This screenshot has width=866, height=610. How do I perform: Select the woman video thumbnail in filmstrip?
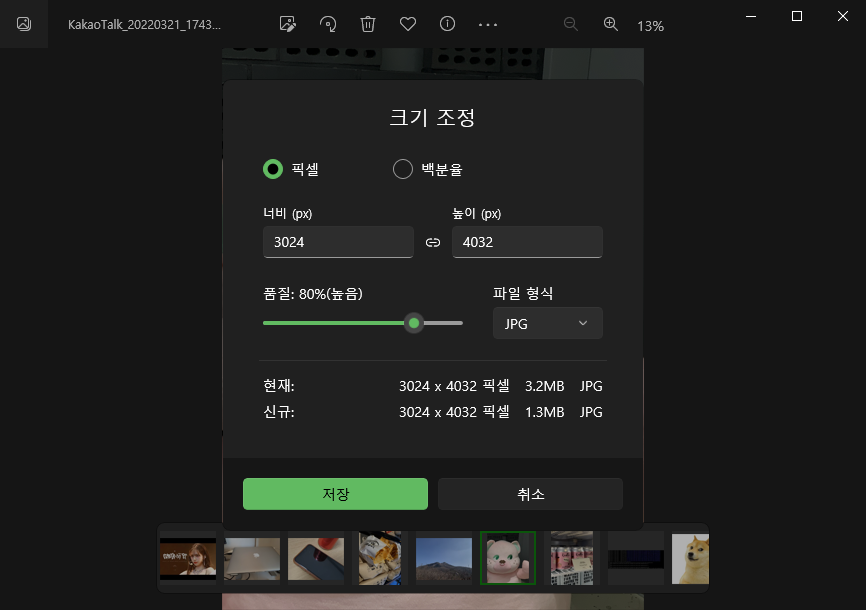188,558
